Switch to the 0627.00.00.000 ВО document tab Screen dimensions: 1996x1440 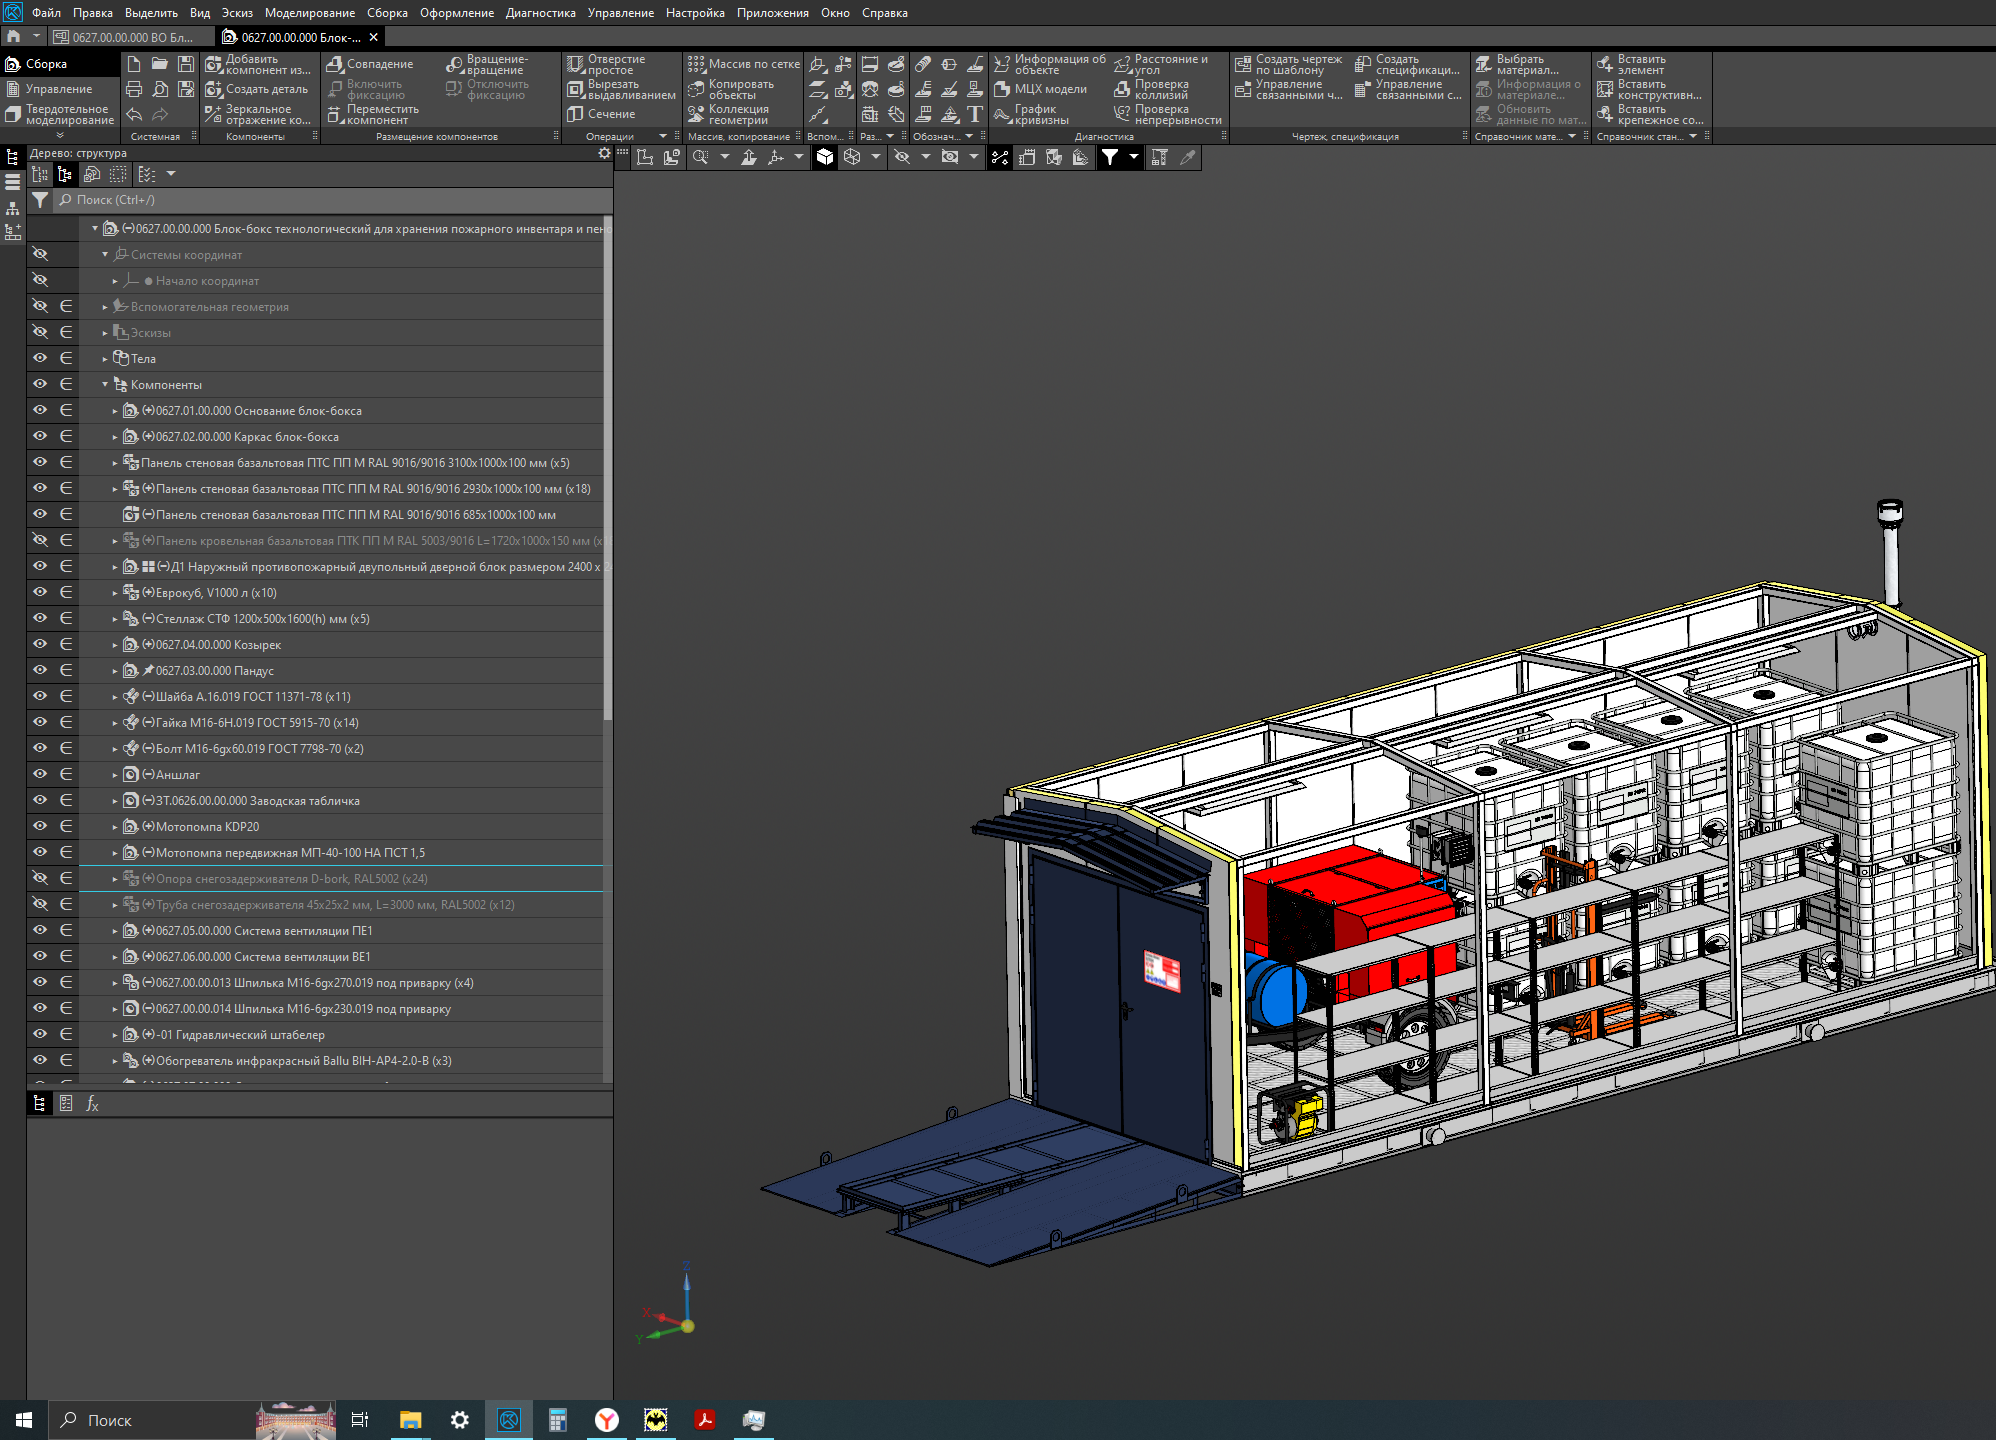tap(132, 37)
